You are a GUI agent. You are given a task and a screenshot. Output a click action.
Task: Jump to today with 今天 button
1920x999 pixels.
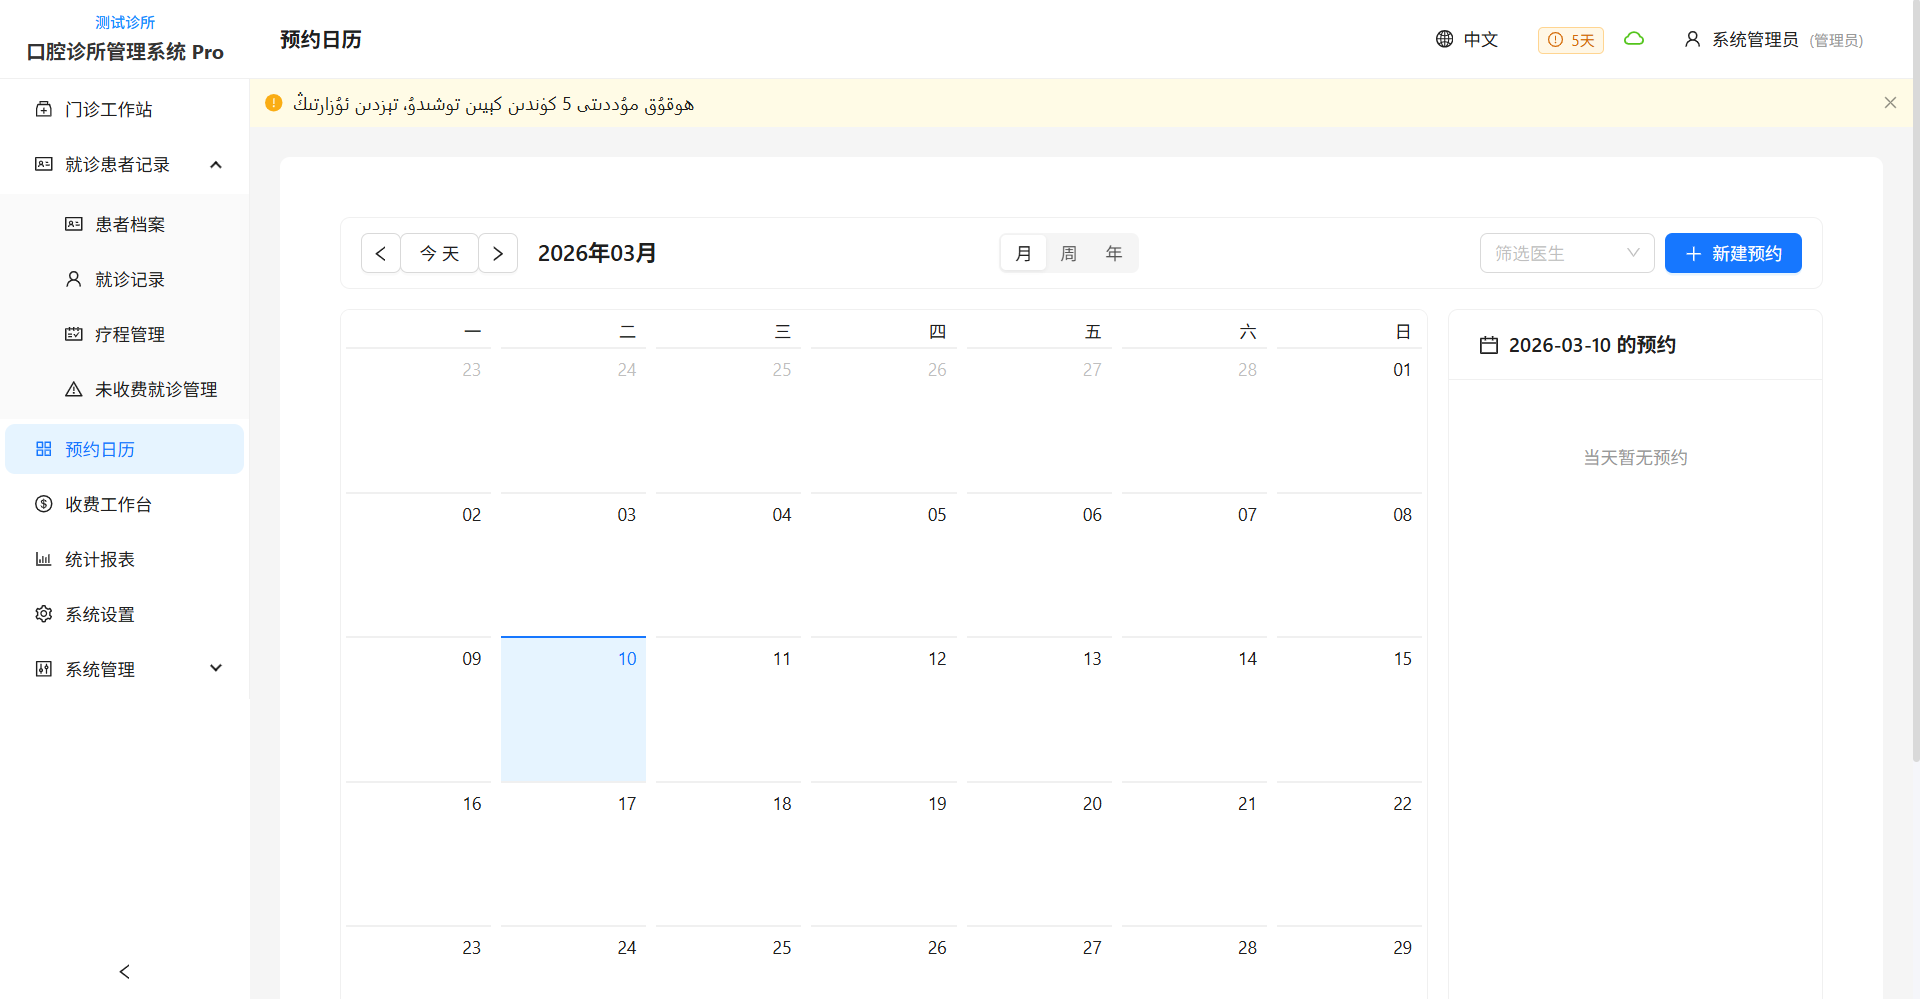click(x=439, y=253)
